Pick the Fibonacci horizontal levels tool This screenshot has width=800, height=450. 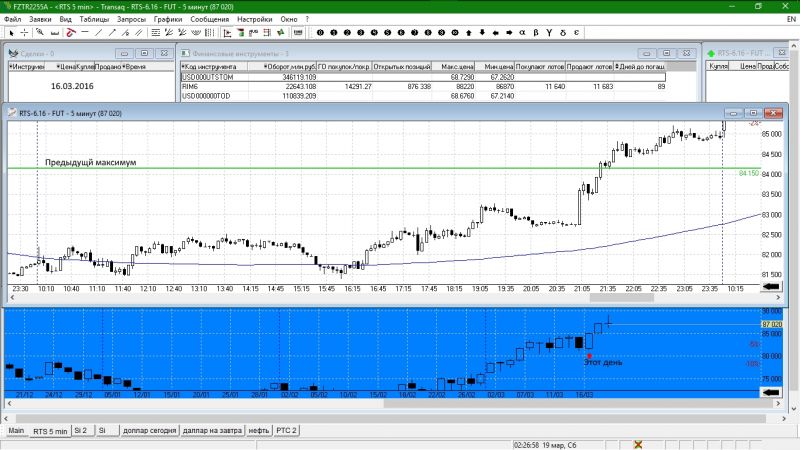pyautogui.click(x=156, y=33)
